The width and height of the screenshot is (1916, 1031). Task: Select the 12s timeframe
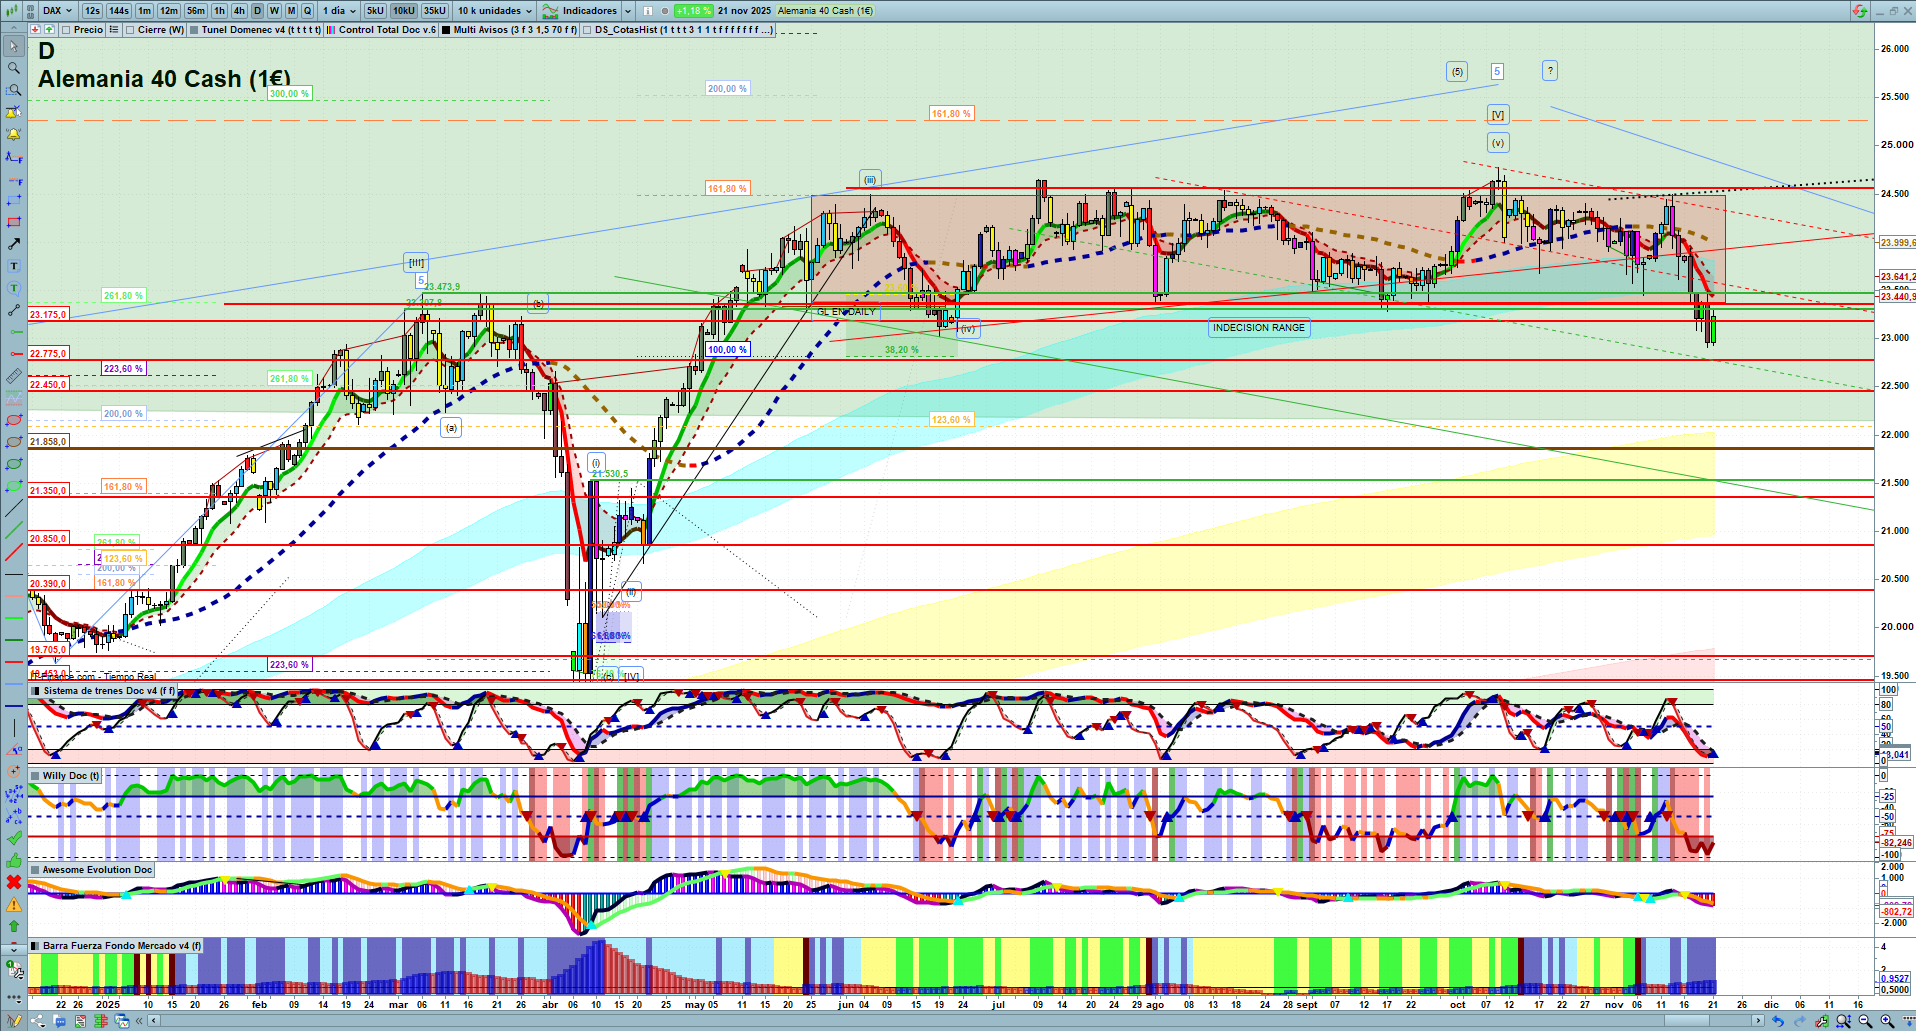point(92,11)
